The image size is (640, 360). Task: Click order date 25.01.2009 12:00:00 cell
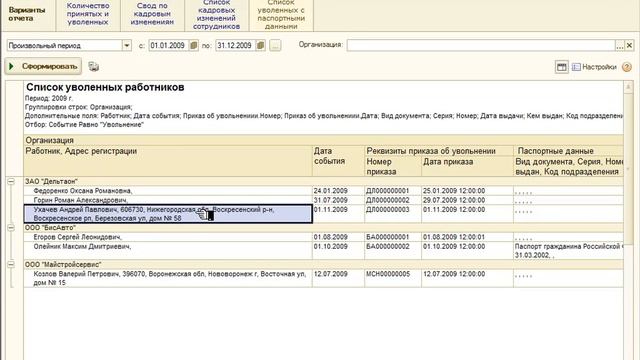coord(467,191)
